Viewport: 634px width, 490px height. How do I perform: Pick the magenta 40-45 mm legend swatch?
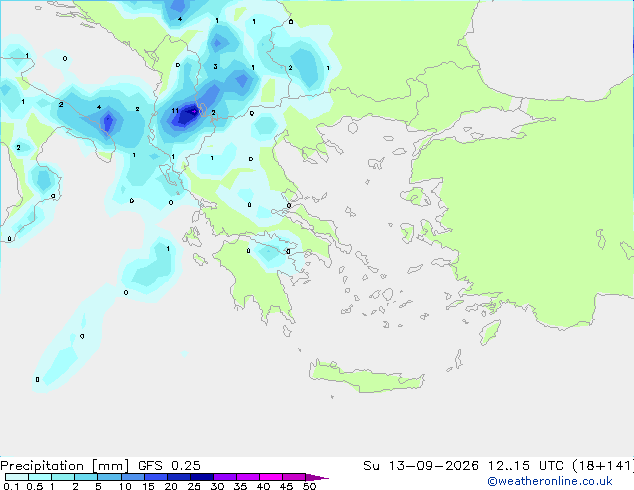(271, 477)
